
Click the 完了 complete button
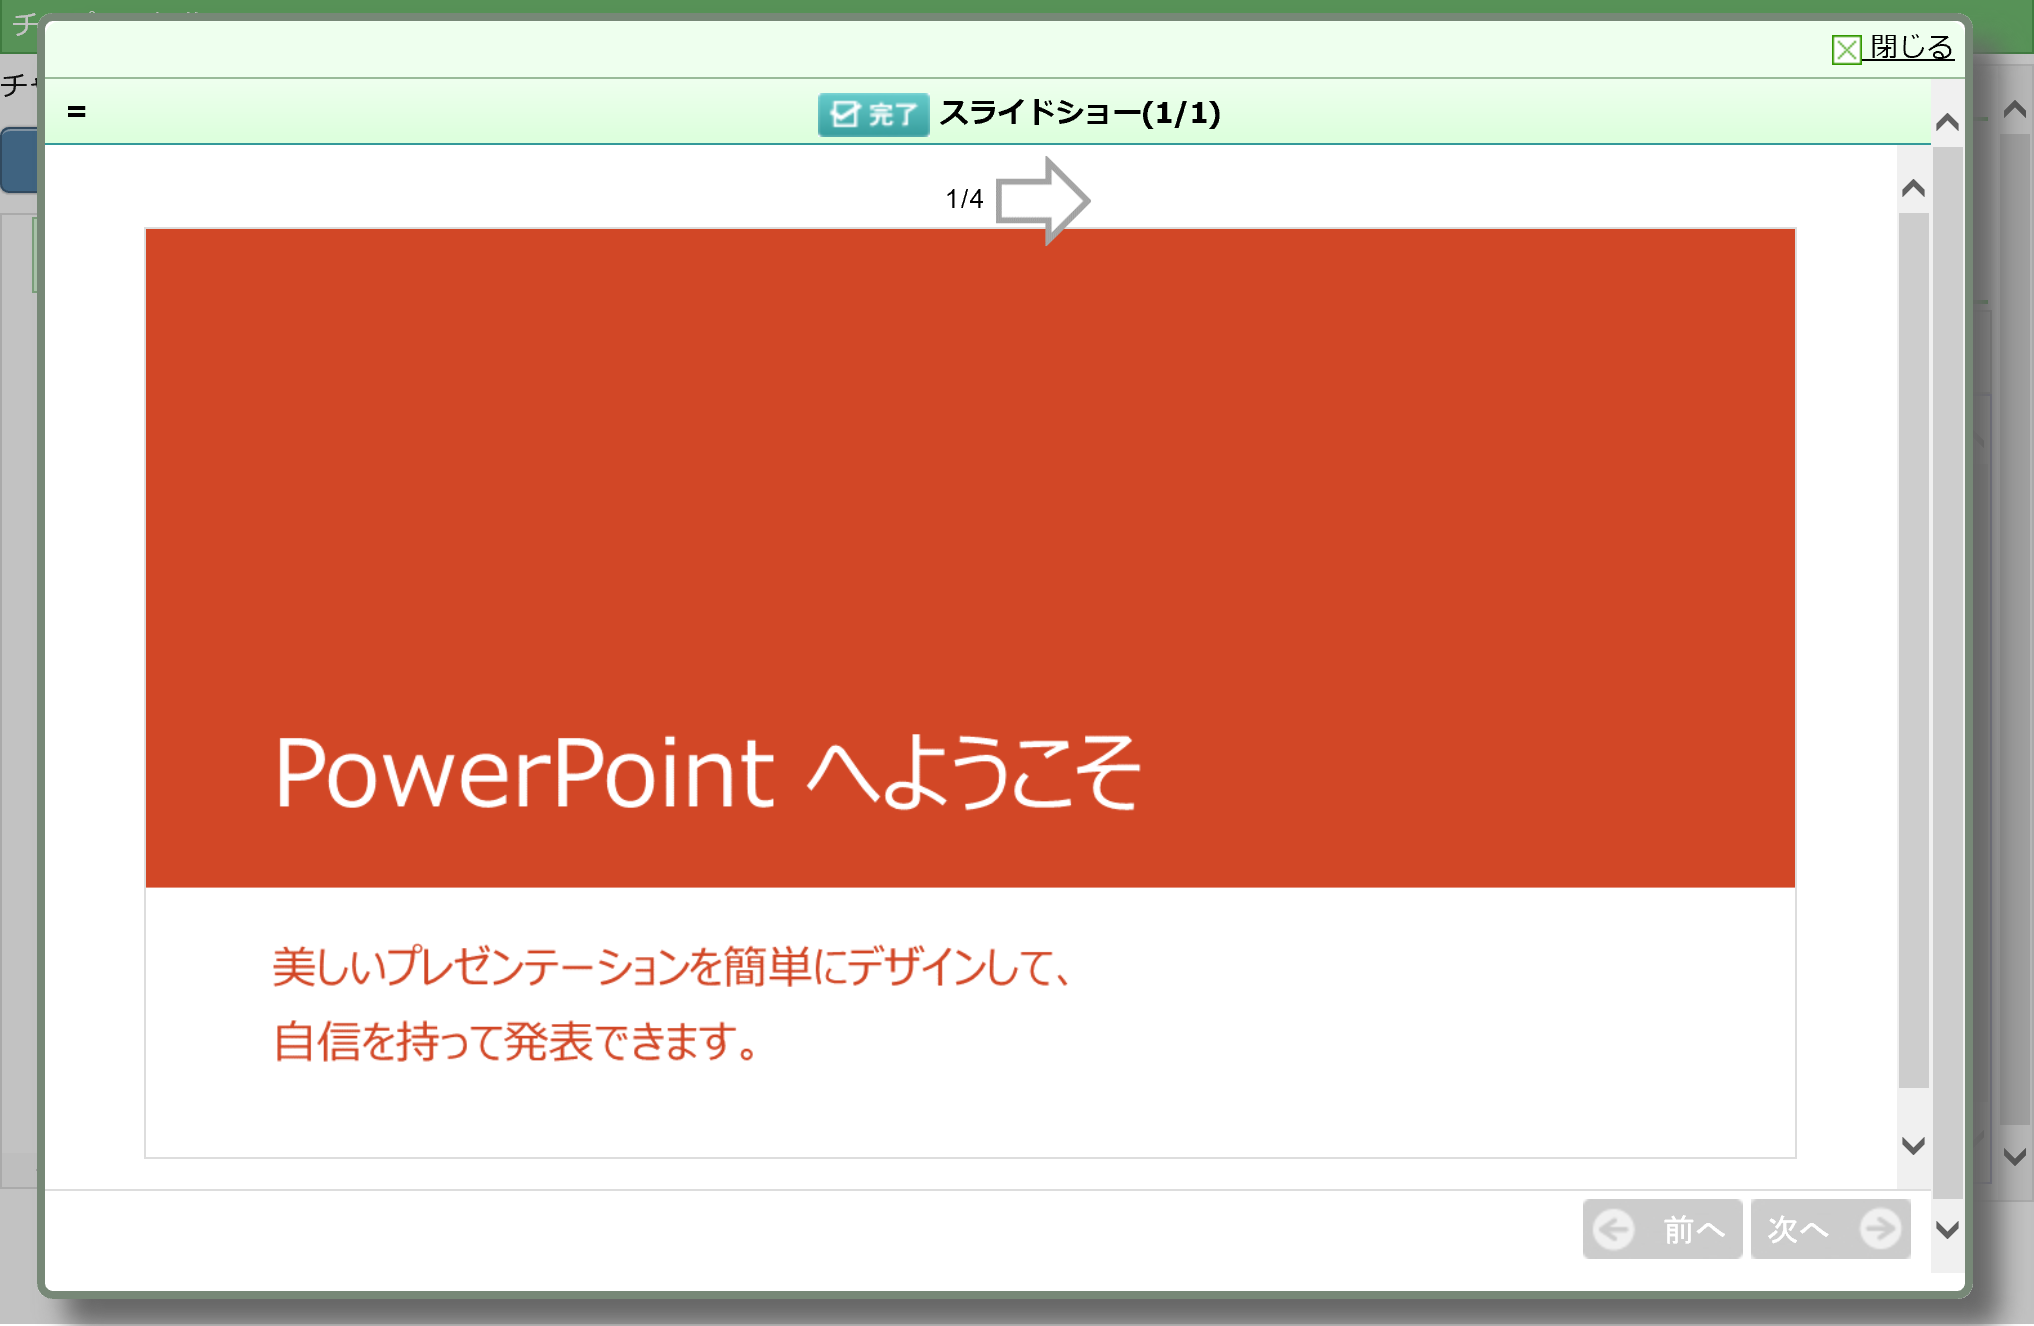pyautogui.click(x=873, y=114)
